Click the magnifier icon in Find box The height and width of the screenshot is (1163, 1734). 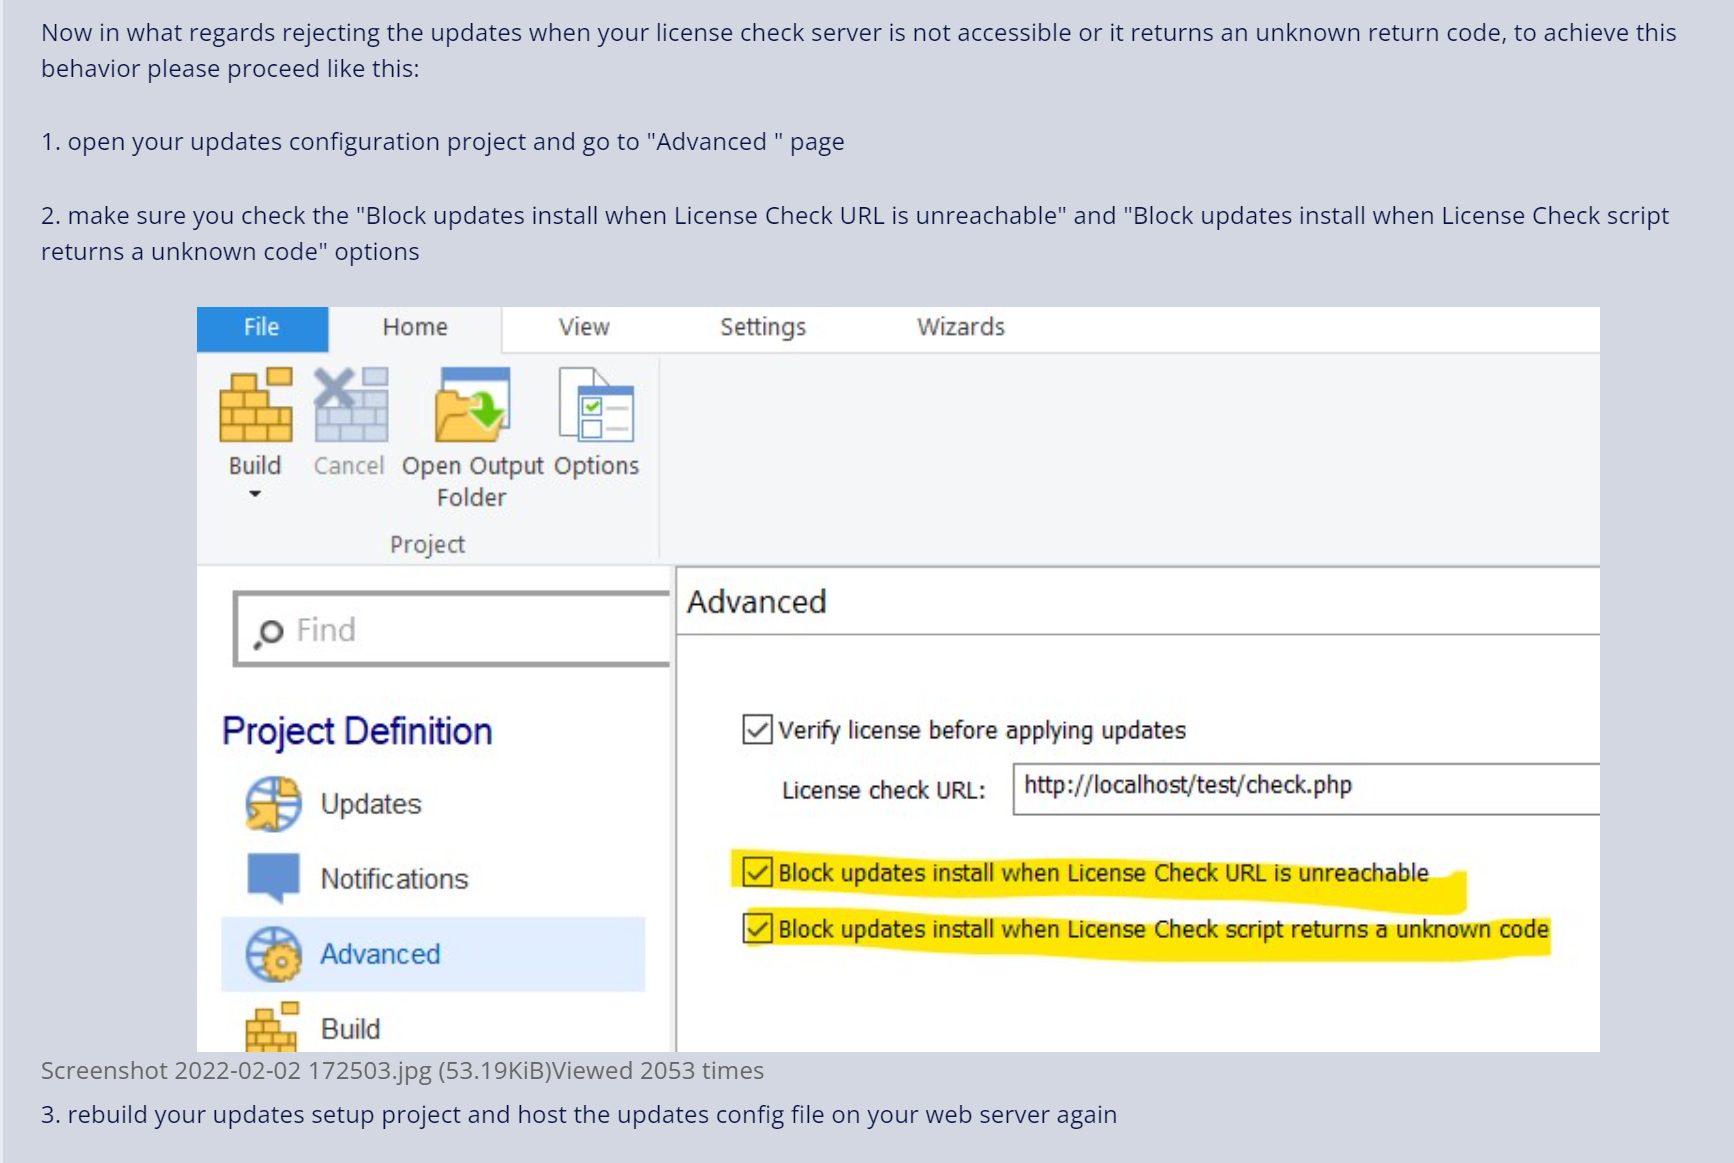(x=268, y=632)
